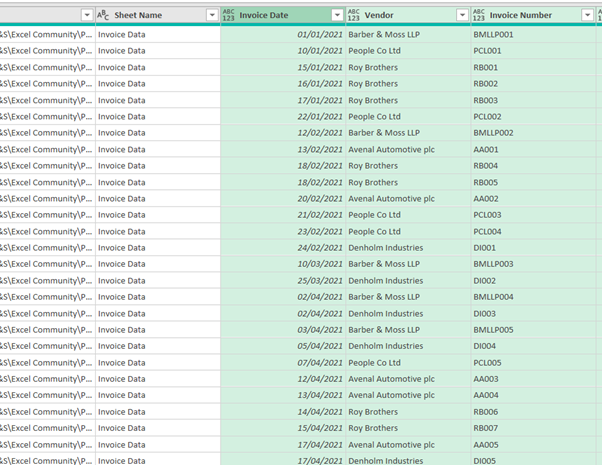Click the date cell 10/01/2021
Screen dimensions: 602x465
(283, 51)
